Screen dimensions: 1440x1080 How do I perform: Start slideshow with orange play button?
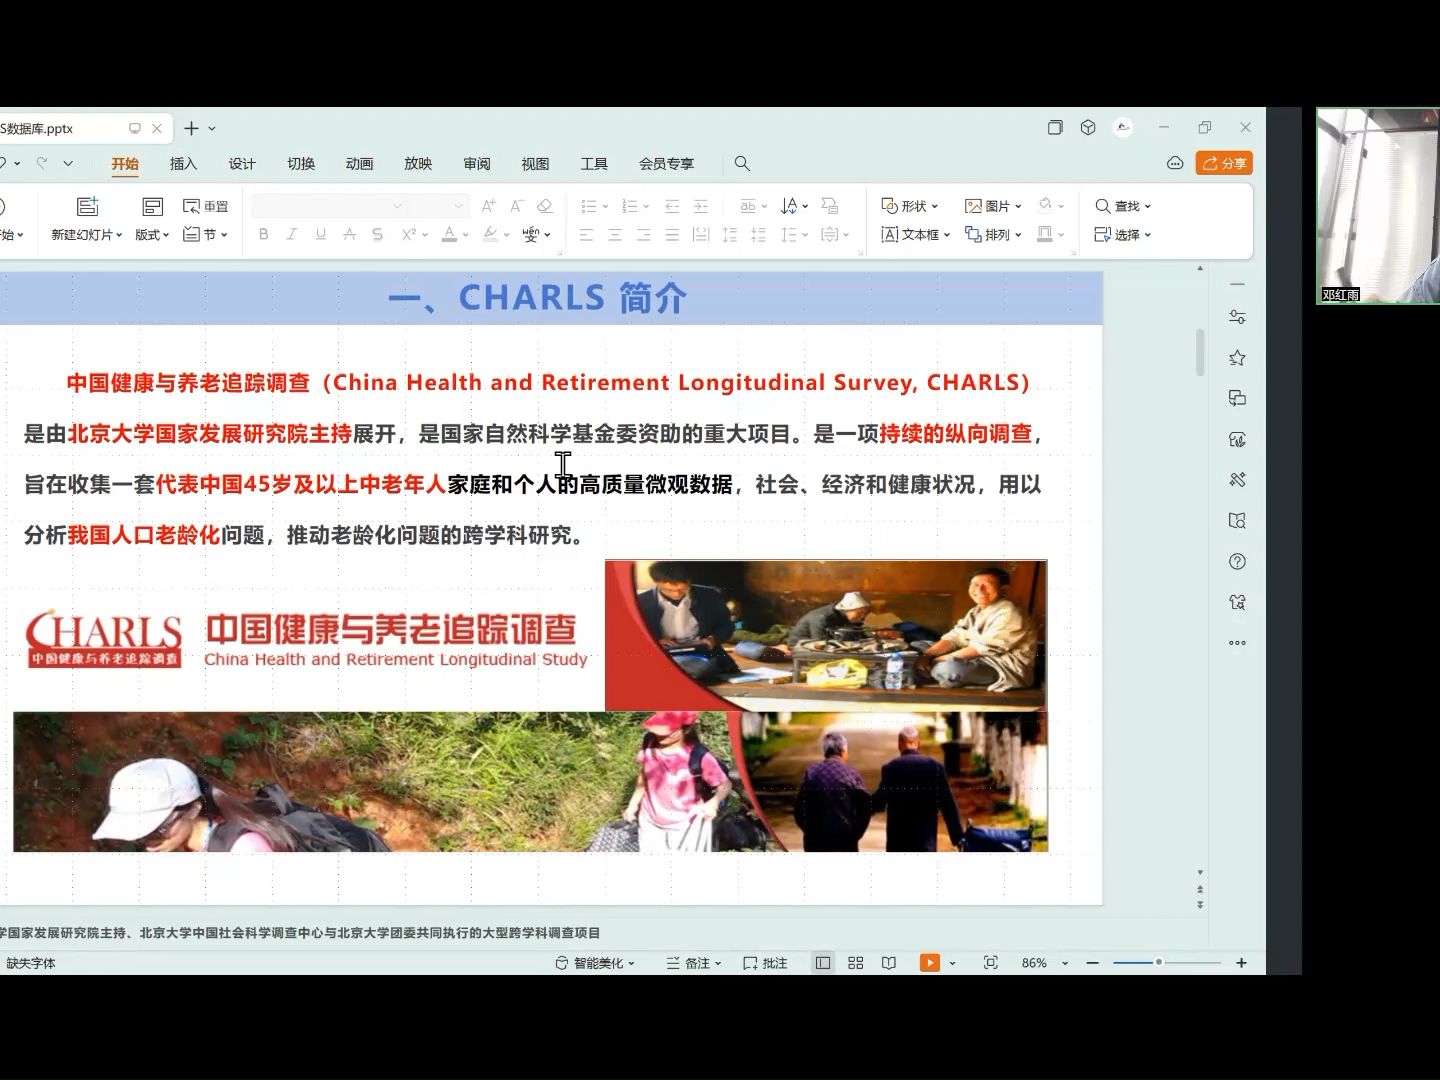point(930,963)
